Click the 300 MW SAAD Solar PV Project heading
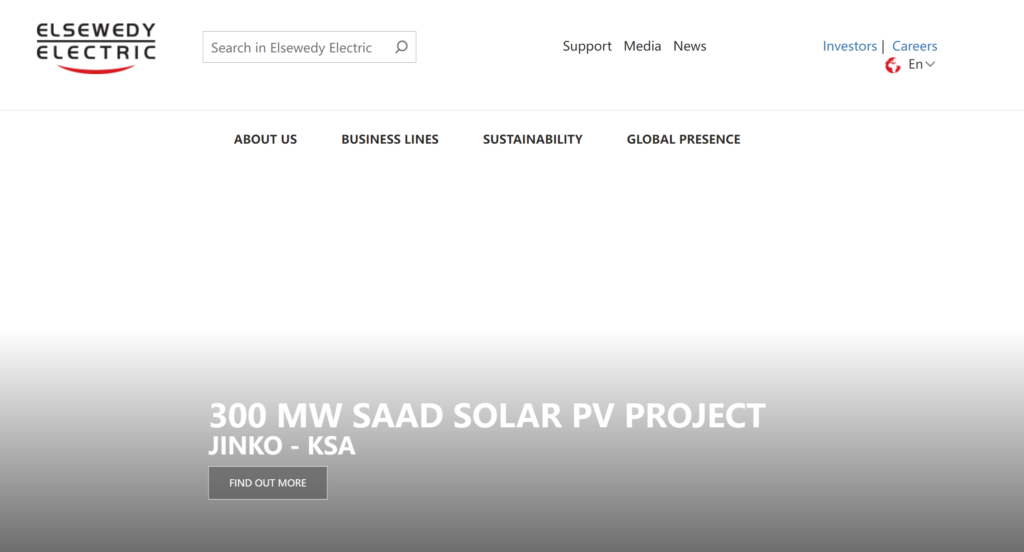 click(487, 415)
